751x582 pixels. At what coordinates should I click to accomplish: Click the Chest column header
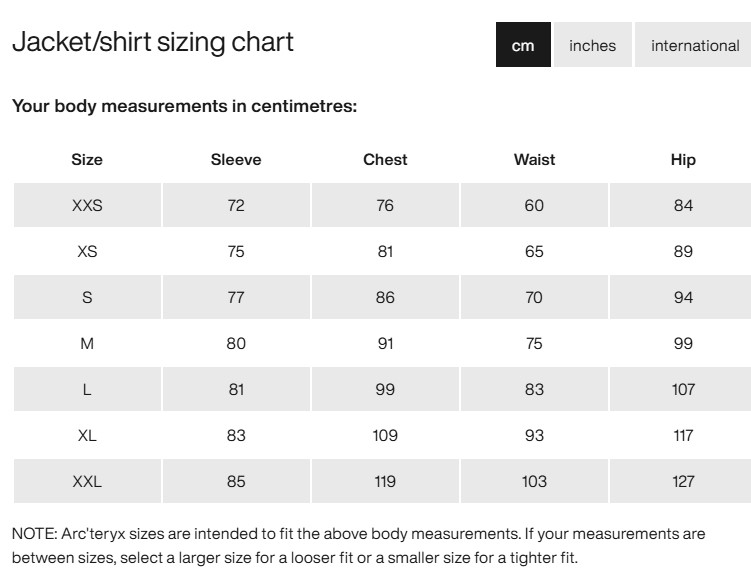pos(385,159)
